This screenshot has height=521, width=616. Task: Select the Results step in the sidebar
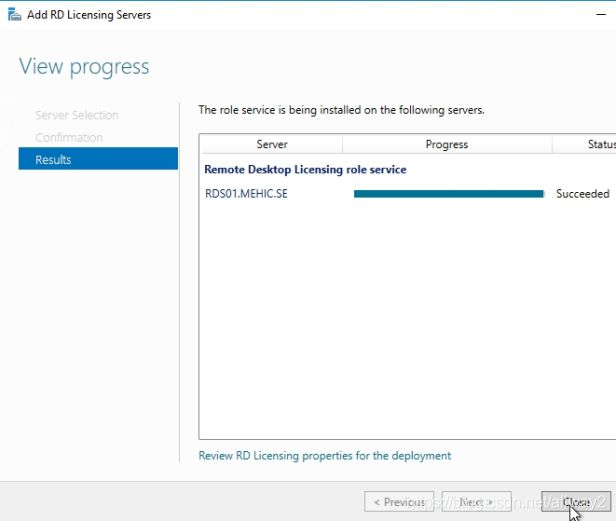(x=98, y=159)
